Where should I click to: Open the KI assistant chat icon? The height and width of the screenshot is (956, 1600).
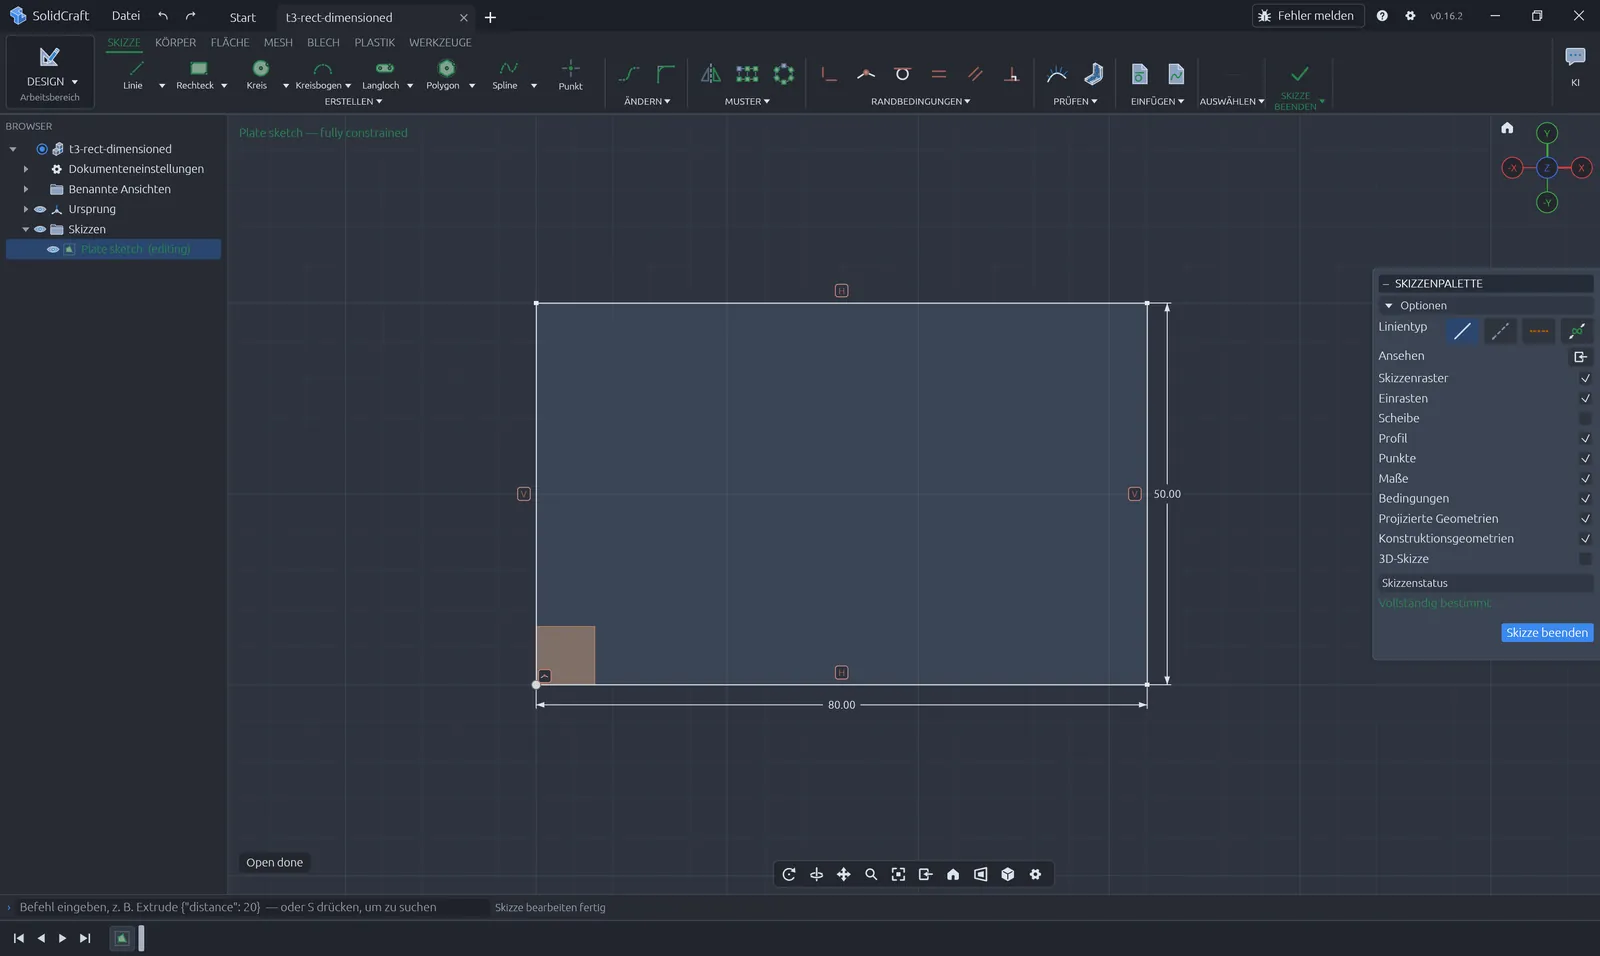coord(1575,57)
